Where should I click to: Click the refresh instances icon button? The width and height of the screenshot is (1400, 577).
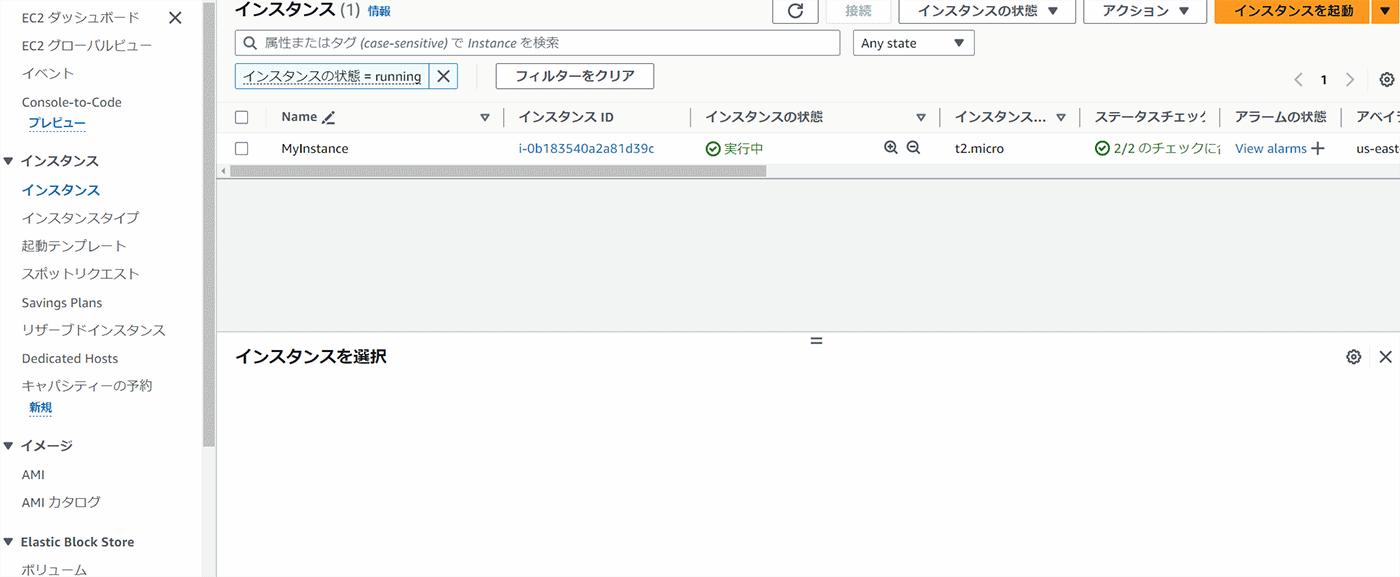[795, 11]
